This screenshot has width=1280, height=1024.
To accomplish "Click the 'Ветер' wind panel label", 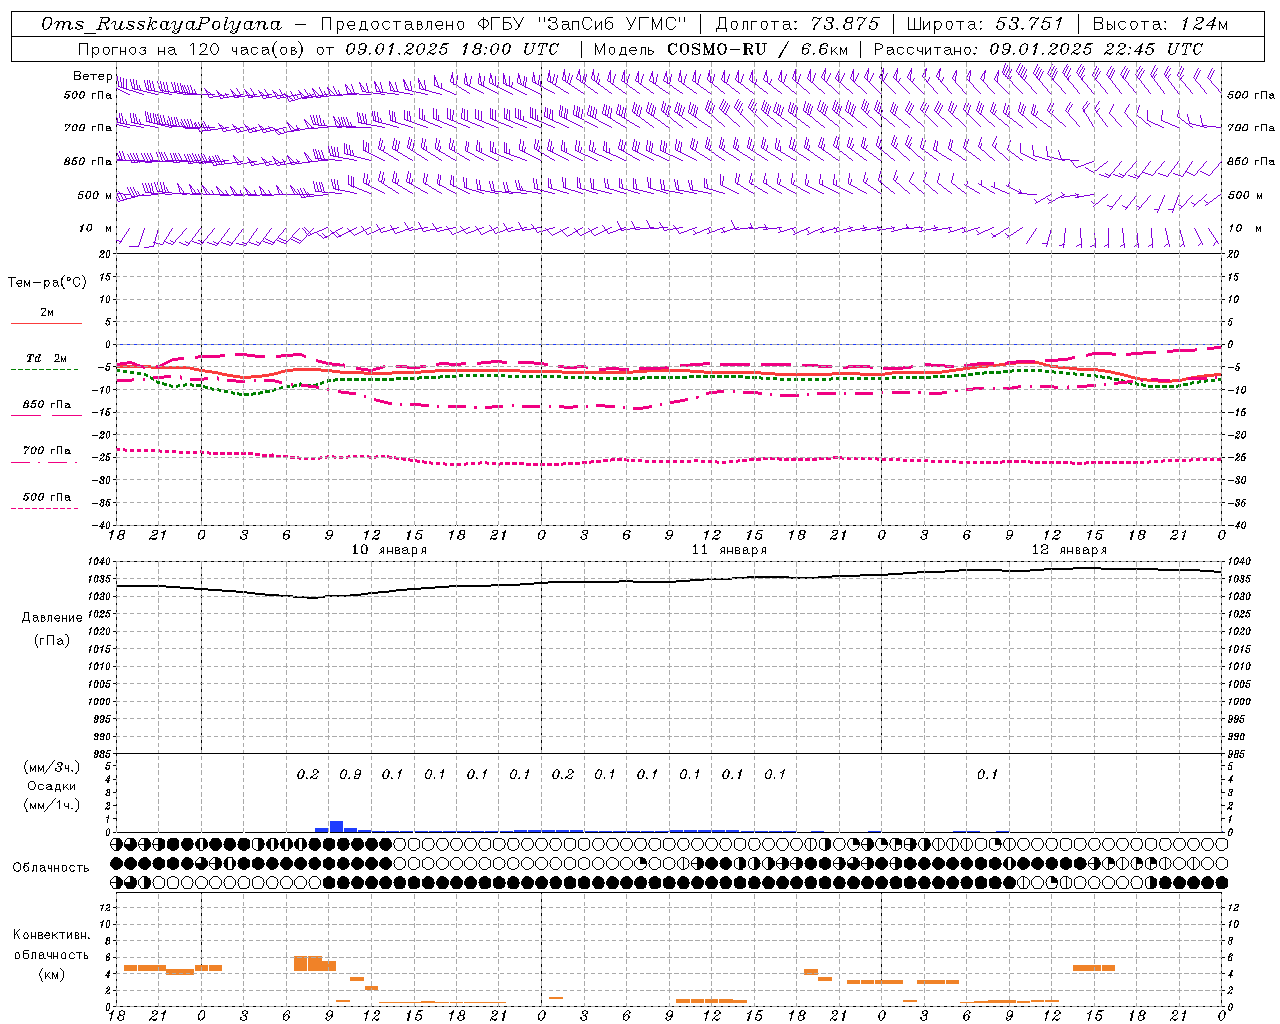I will coord(92,76).
